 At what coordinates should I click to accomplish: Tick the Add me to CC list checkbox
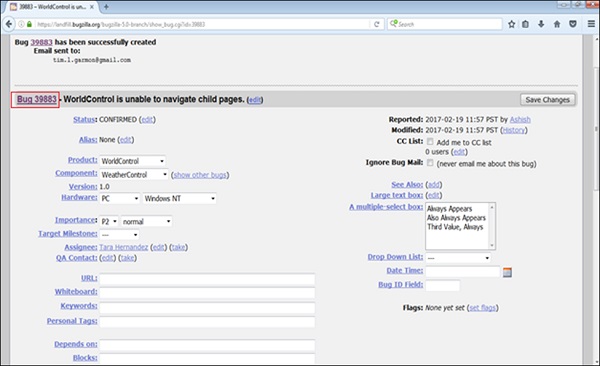point(430,142)
